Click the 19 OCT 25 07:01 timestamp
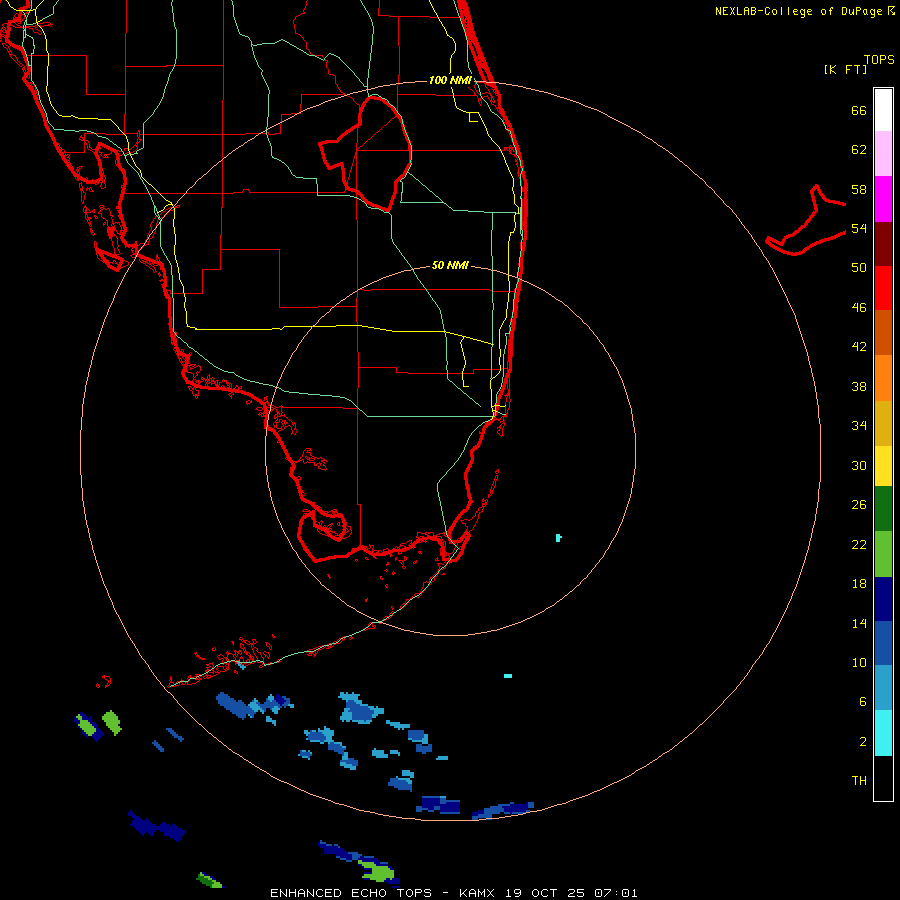 [x=572, y=893]
